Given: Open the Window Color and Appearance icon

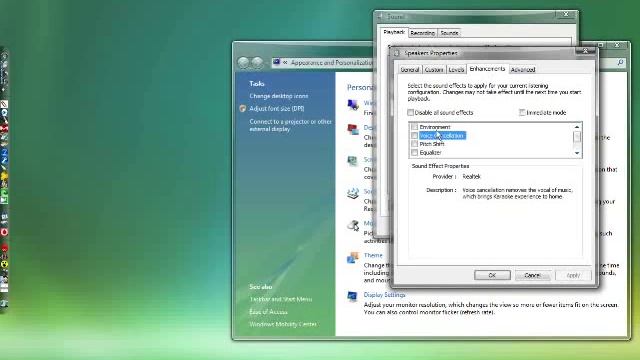Looking at the screenshot, I should click(x=353, y=105).
